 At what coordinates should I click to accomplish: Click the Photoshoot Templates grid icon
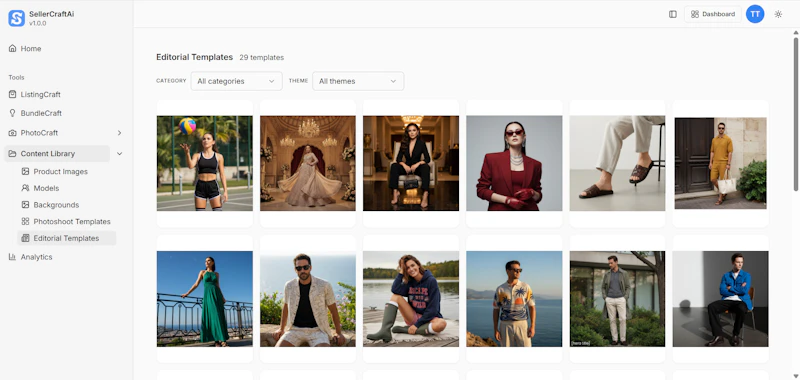(x=25, y=221)
